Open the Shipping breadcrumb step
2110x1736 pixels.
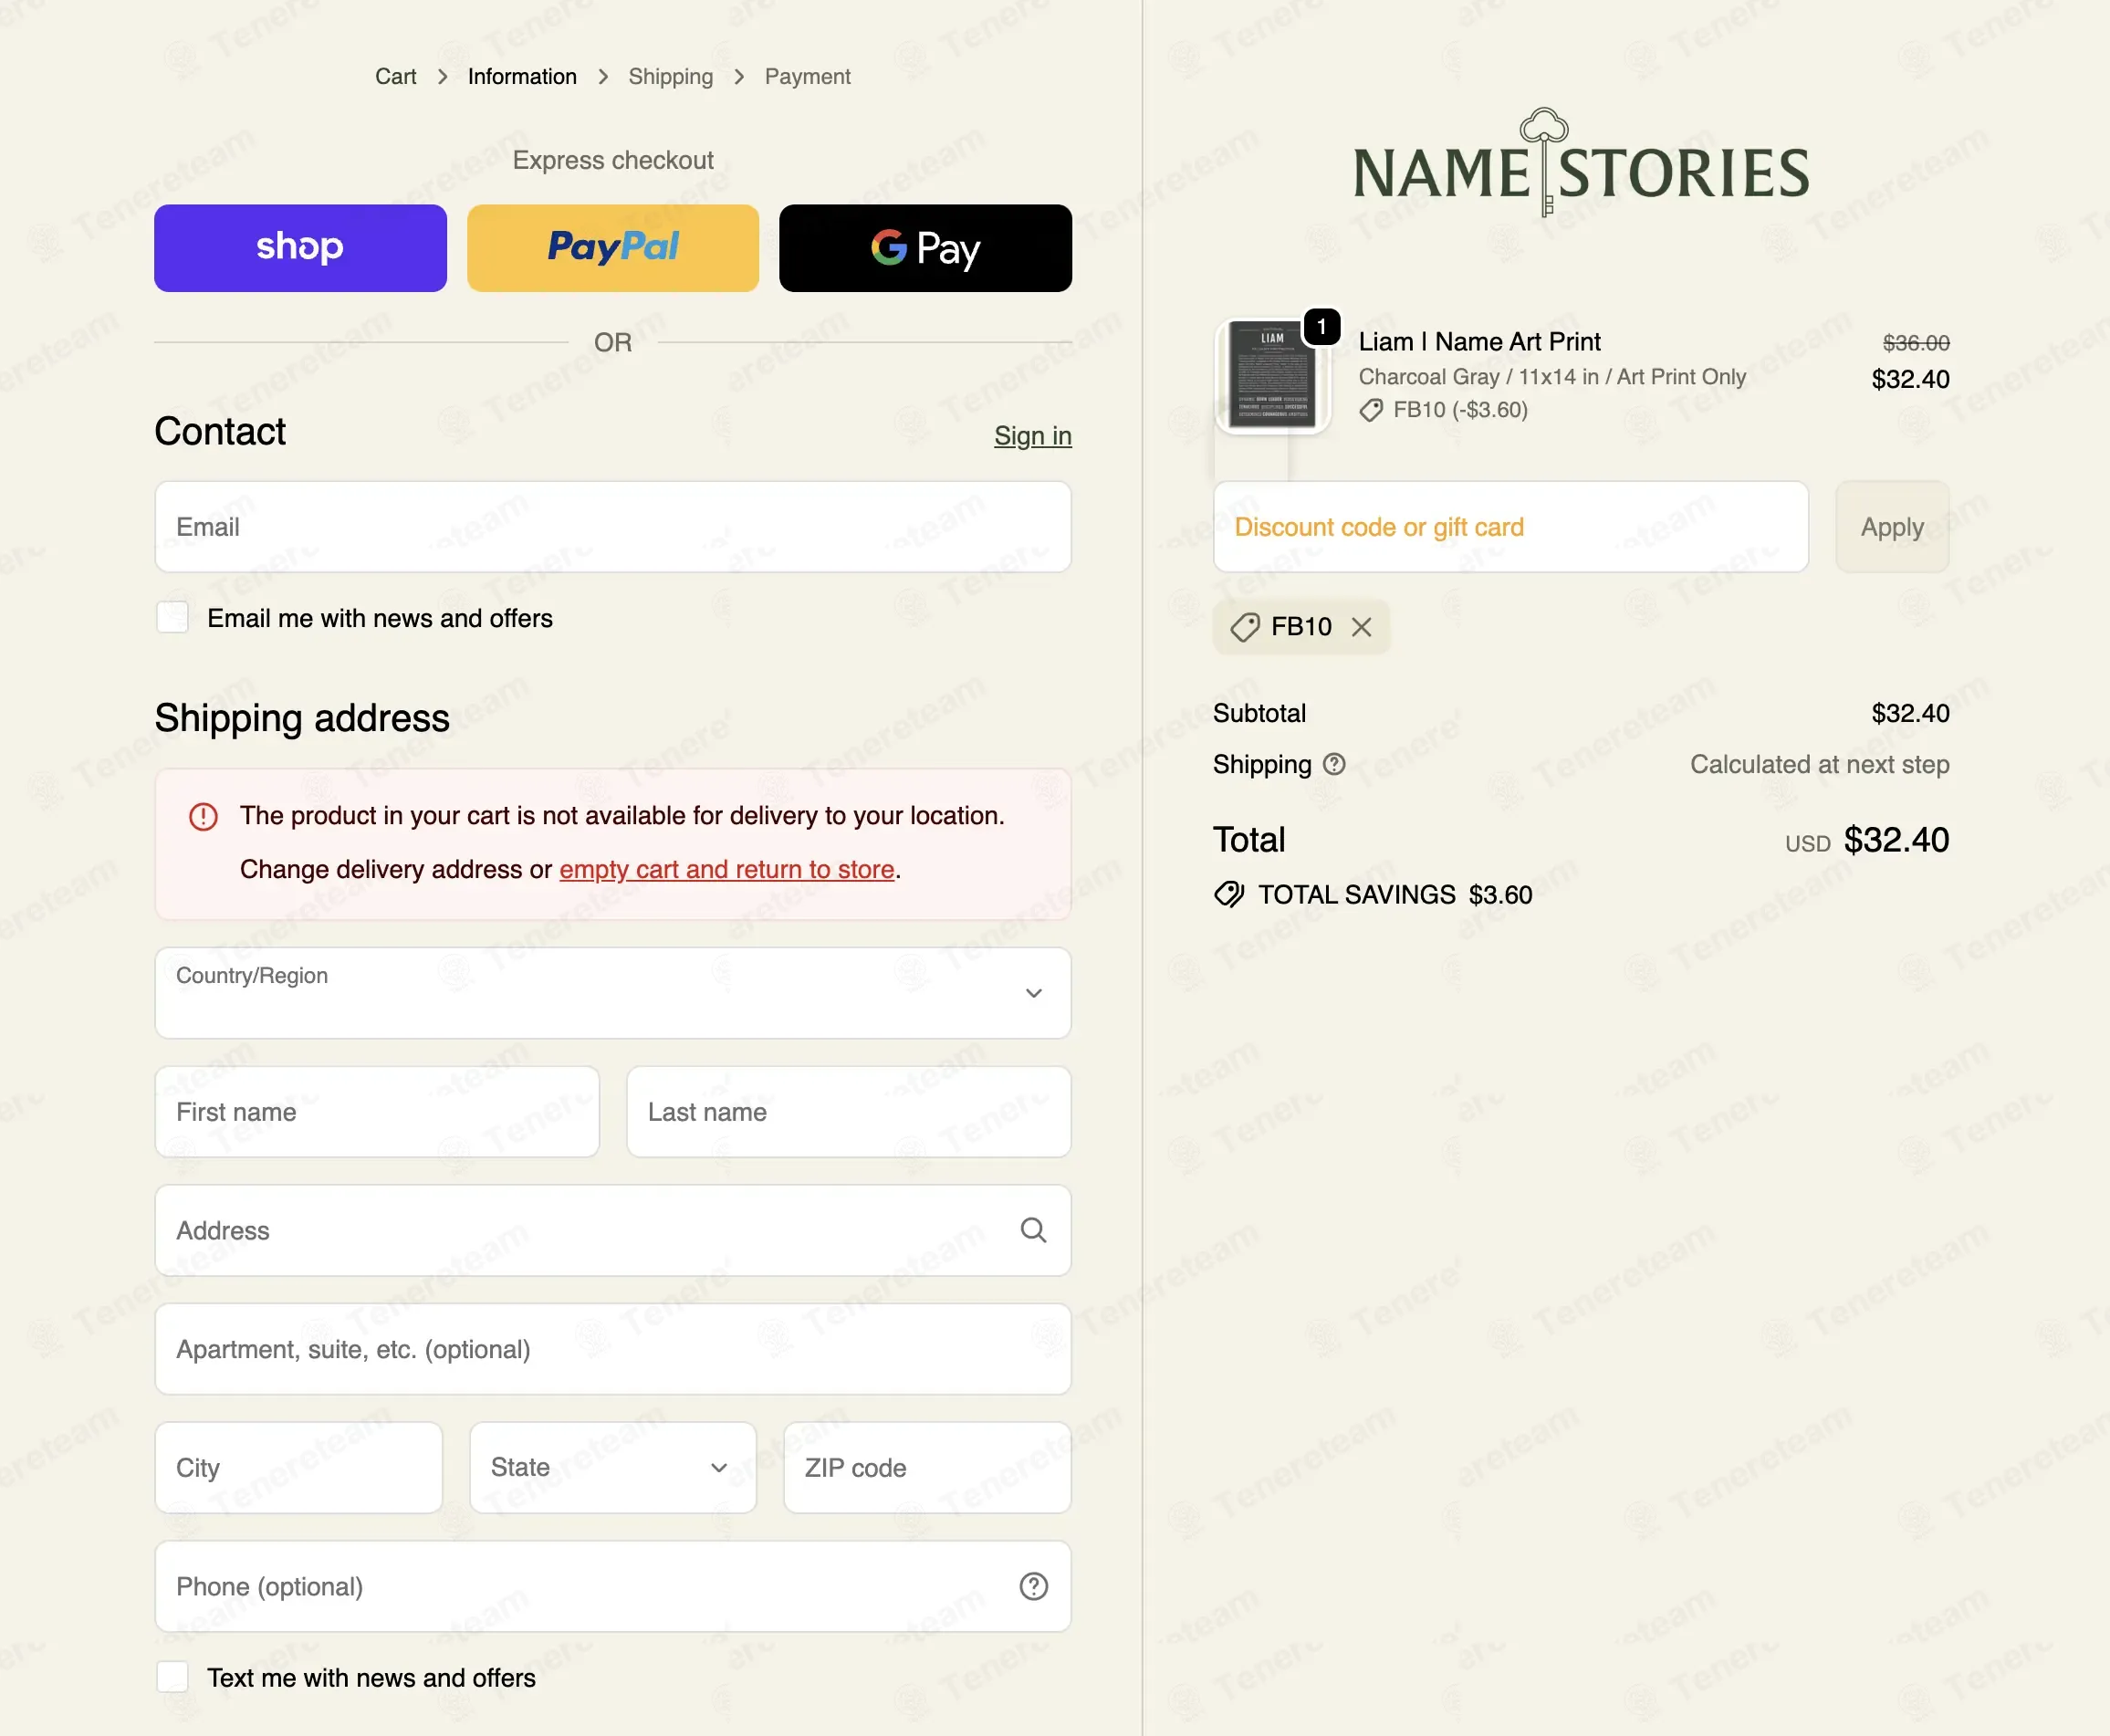pos(671,77)
